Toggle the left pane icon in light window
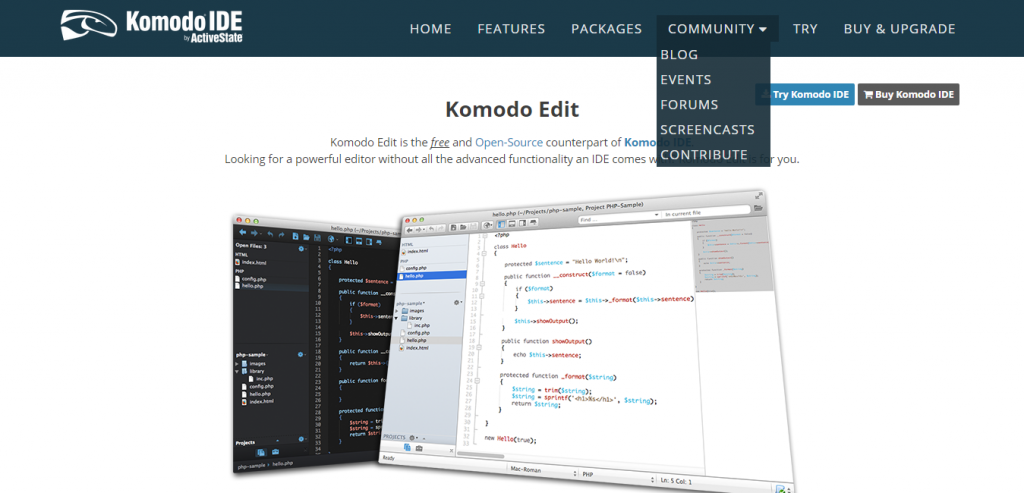 502,224
